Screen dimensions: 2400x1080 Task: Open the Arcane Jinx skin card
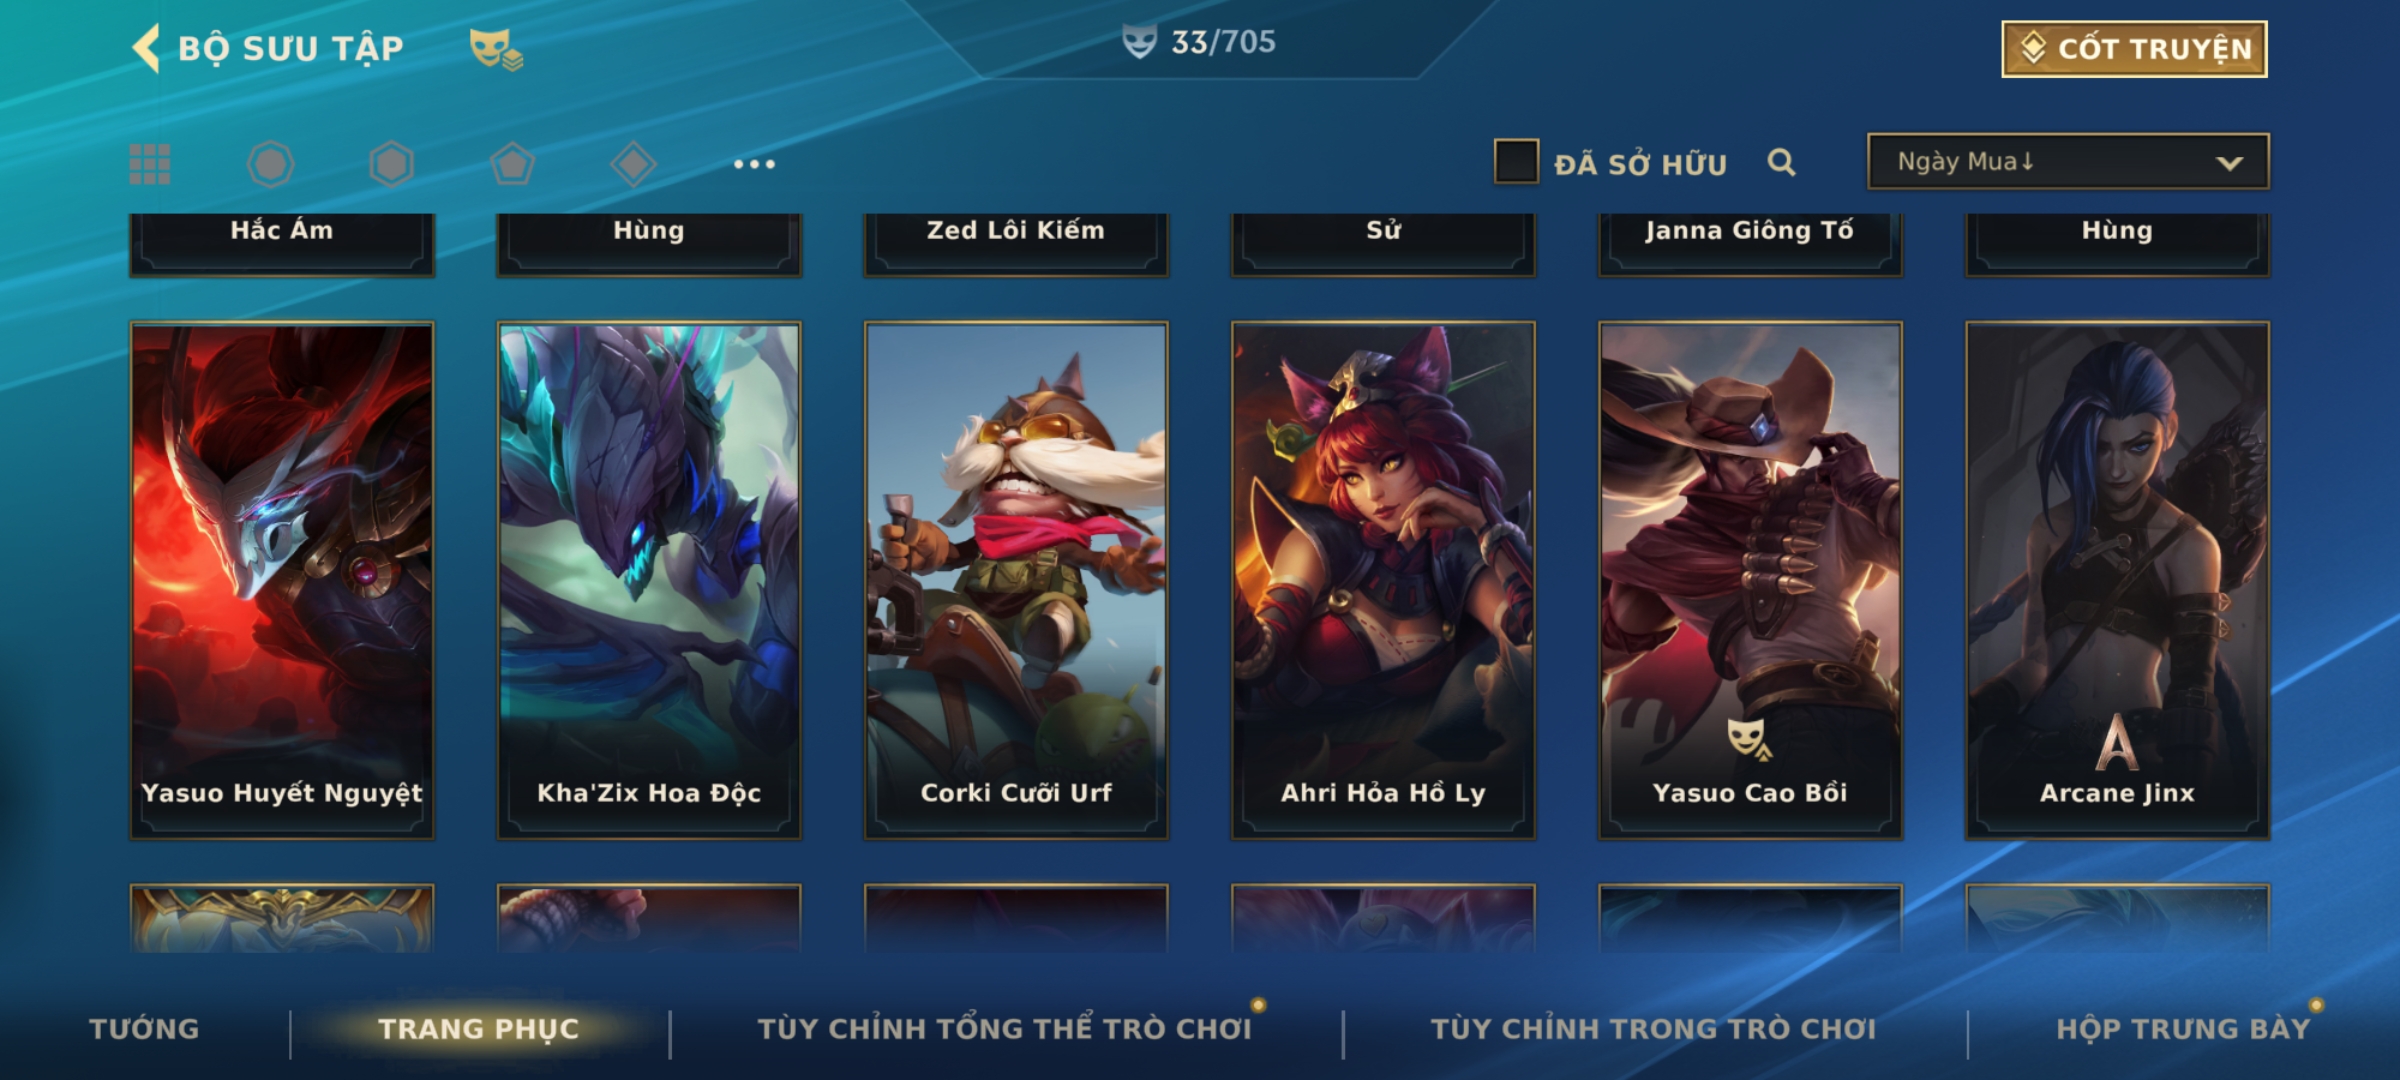[x=2118, y=580]
